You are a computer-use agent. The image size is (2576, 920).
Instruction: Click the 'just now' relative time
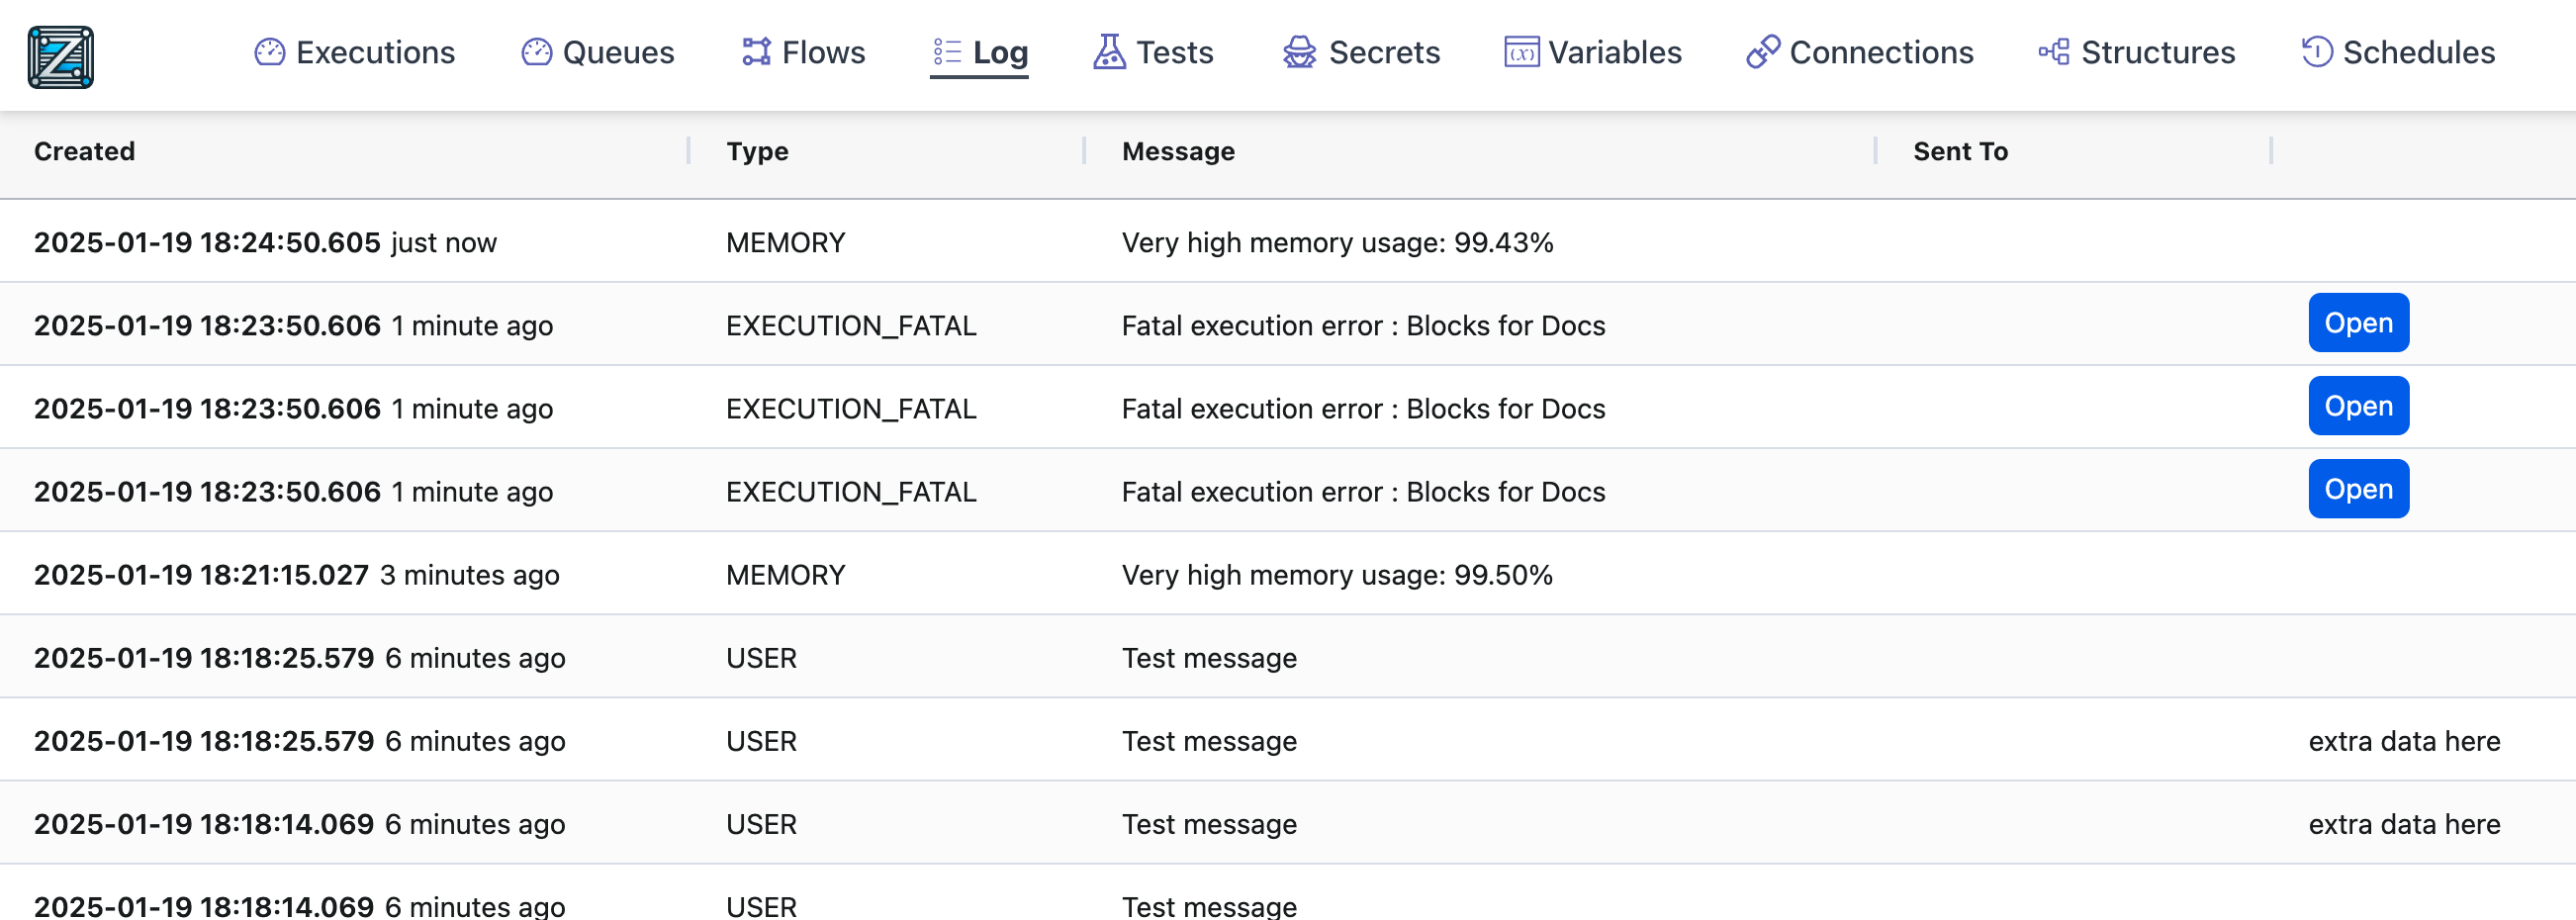tap(443, 242)
